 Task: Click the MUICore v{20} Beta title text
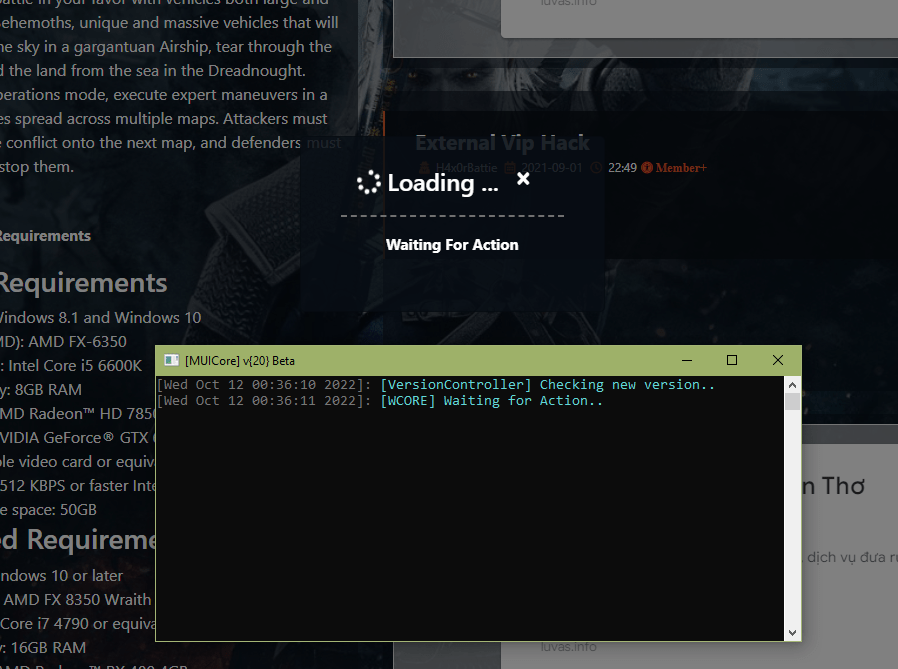239,361
